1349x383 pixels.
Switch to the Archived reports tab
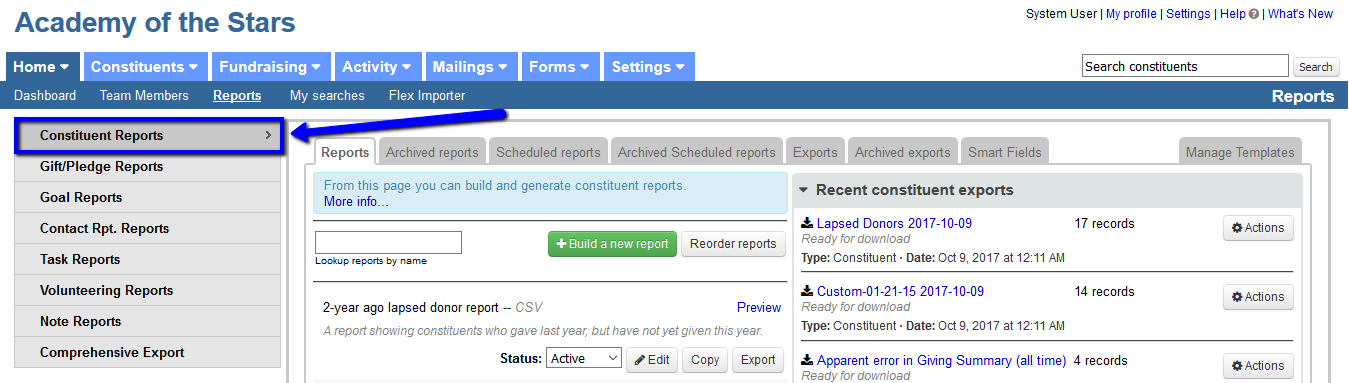pos(432,152)
